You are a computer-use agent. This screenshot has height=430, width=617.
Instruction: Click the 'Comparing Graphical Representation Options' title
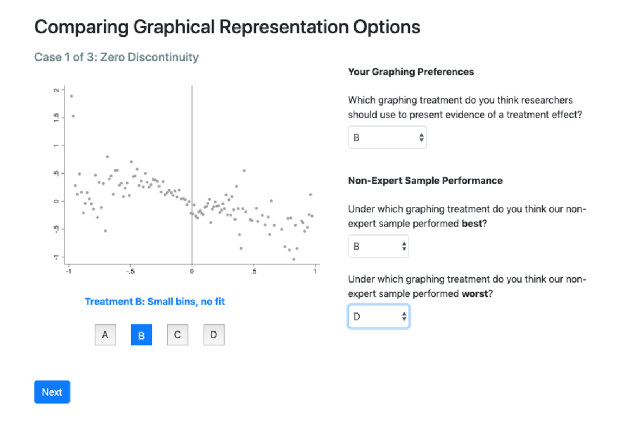227,27
